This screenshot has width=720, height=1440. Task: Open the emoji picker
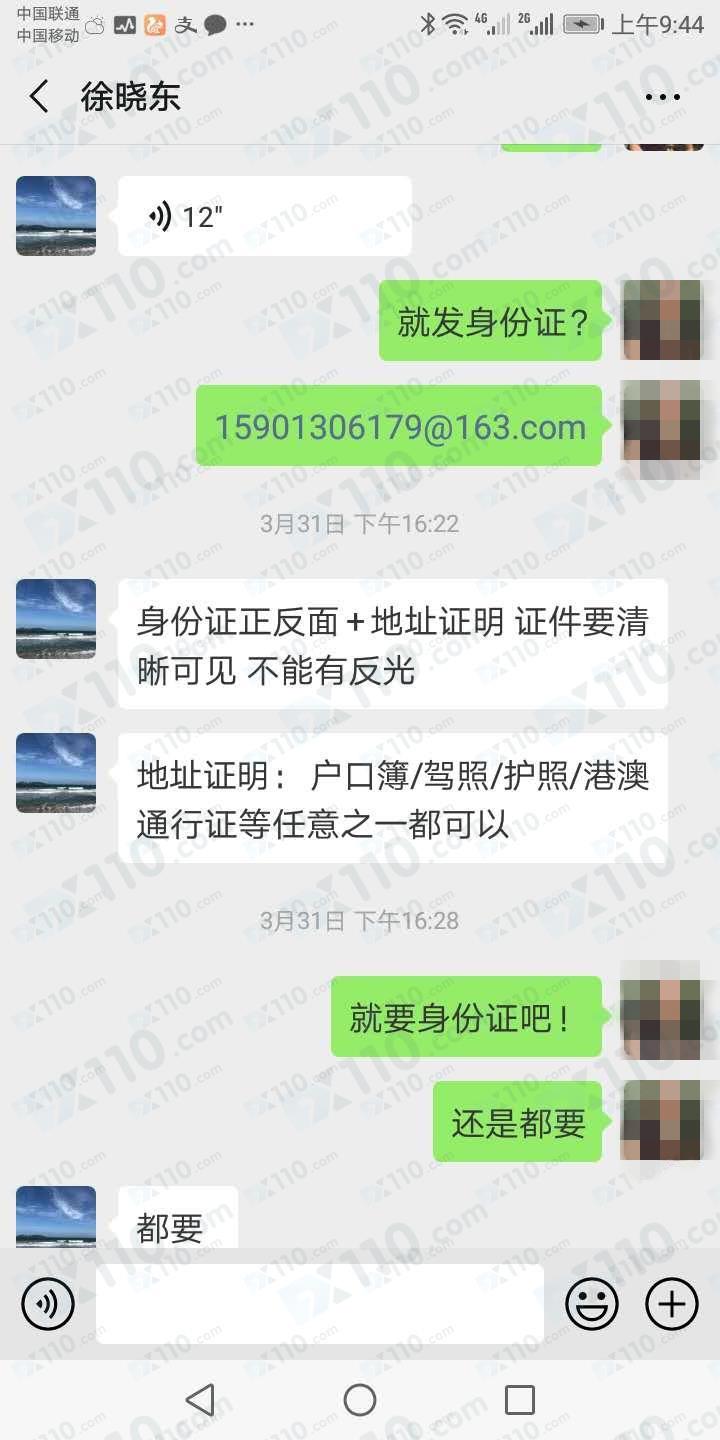tap(592, 1304)
